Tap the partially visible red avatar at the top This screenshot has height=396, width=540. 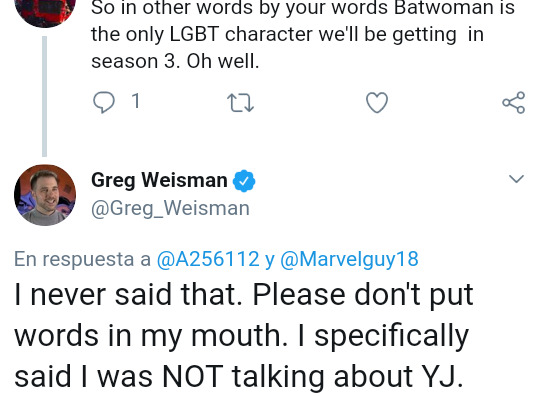(x=45, y=12)
